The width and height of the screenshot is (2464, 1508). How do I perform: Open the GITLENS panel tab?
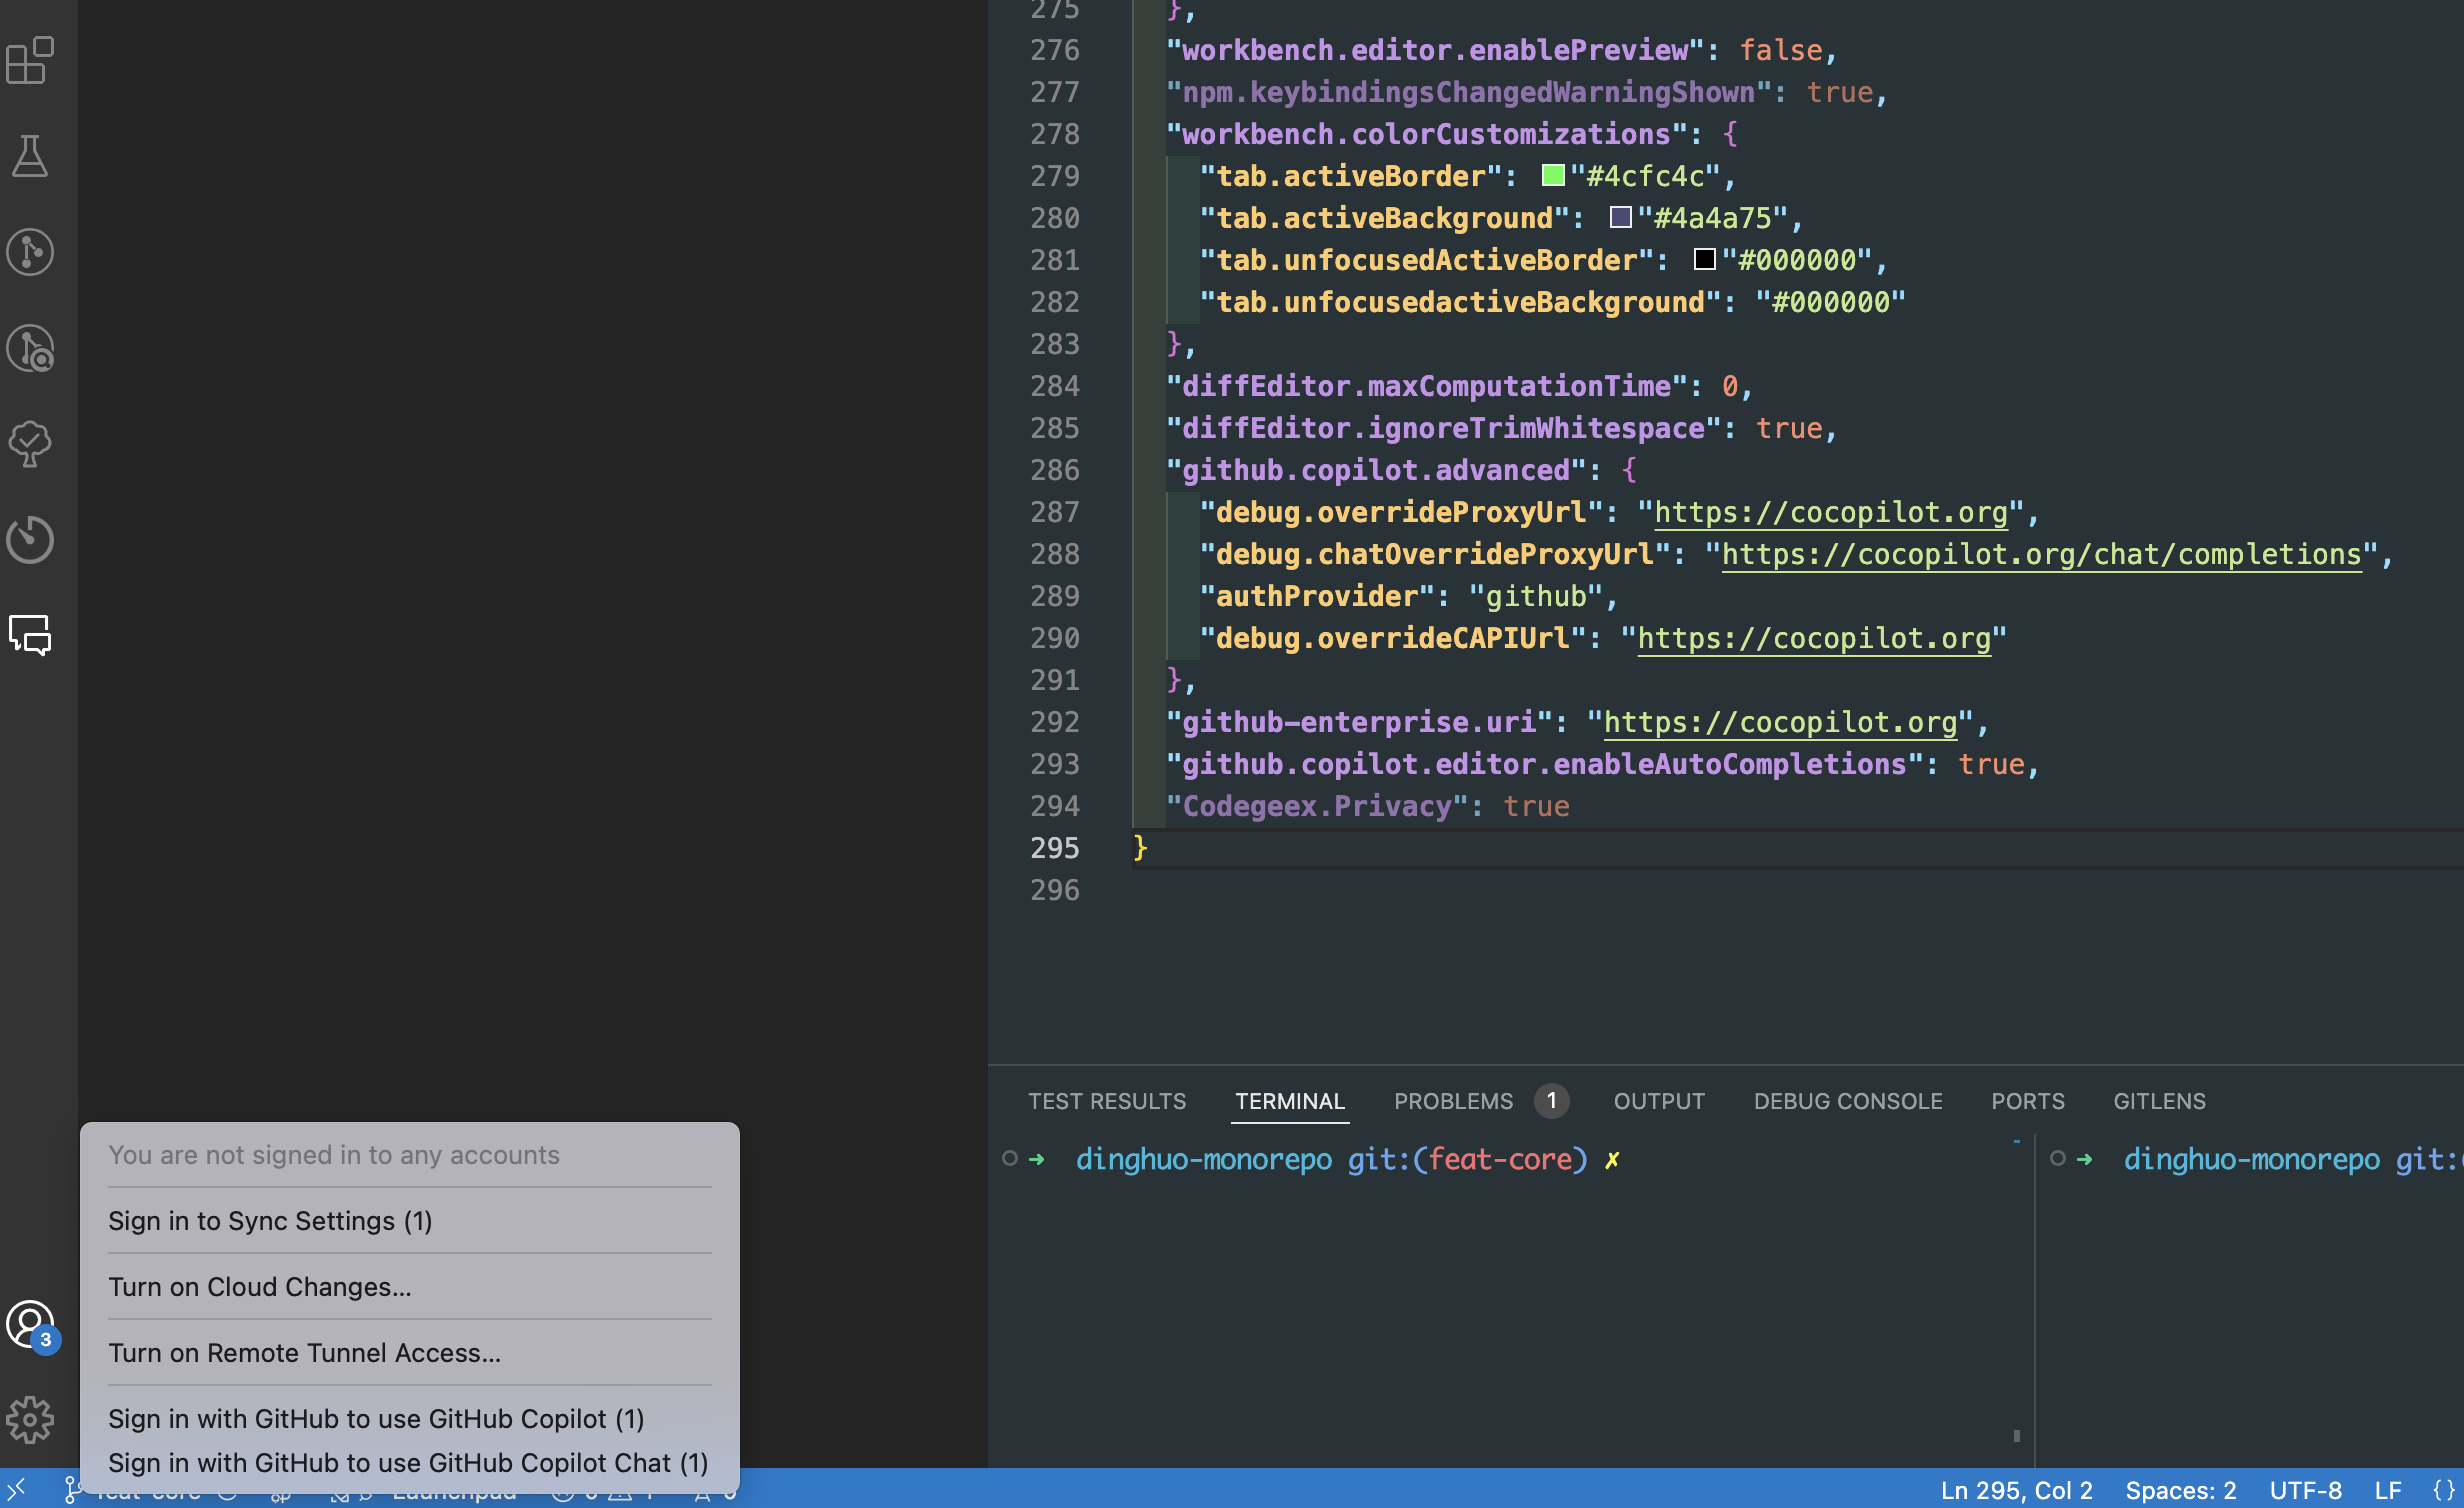(x=2159, y=1101)
